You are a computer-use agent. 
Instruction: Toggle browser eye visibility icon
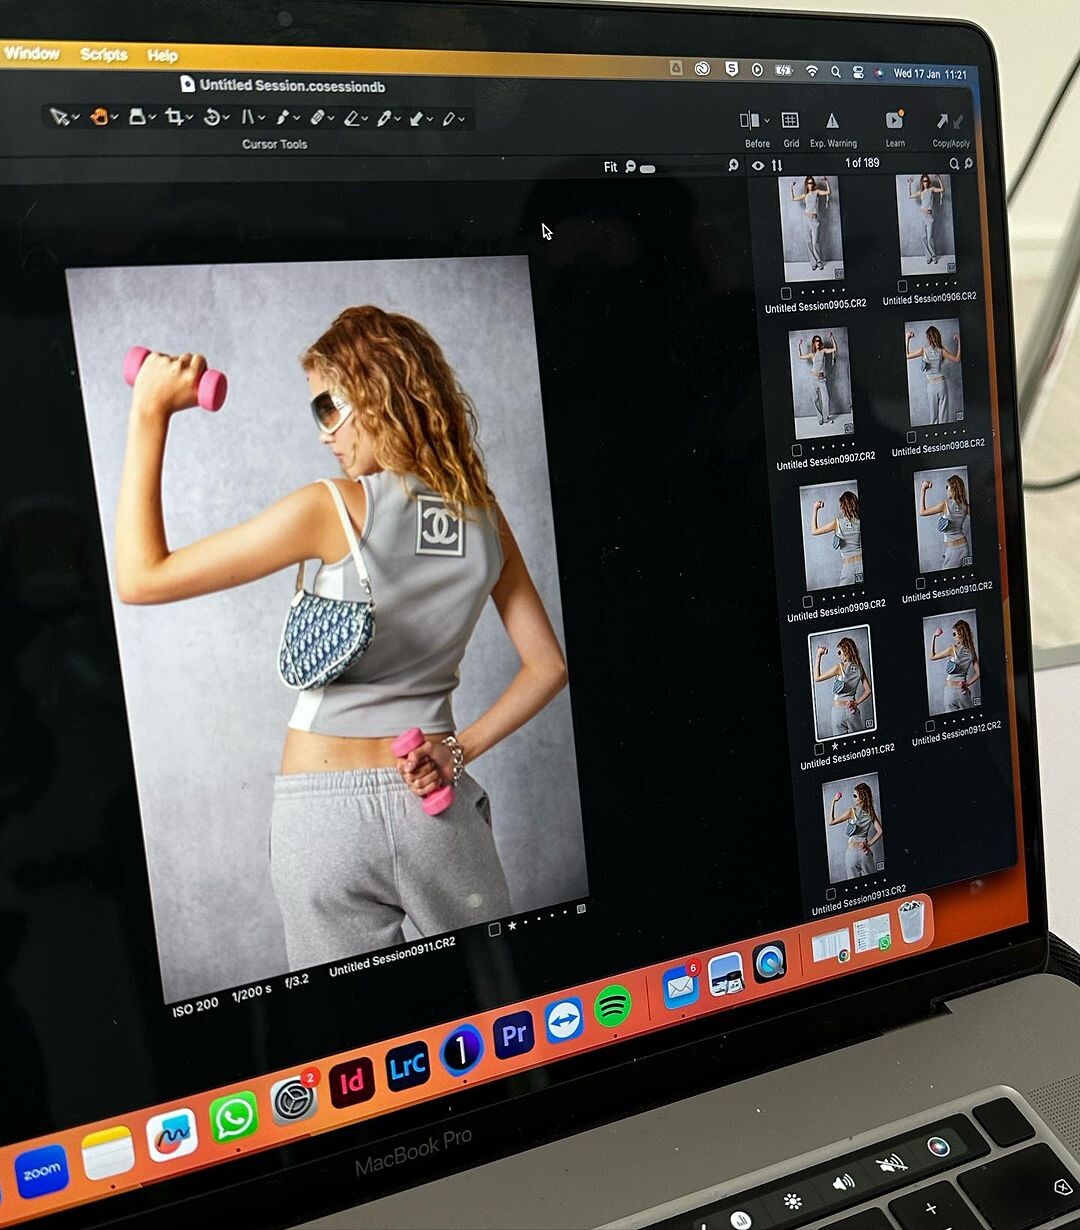pyautogui.click(x=758, y=166)
